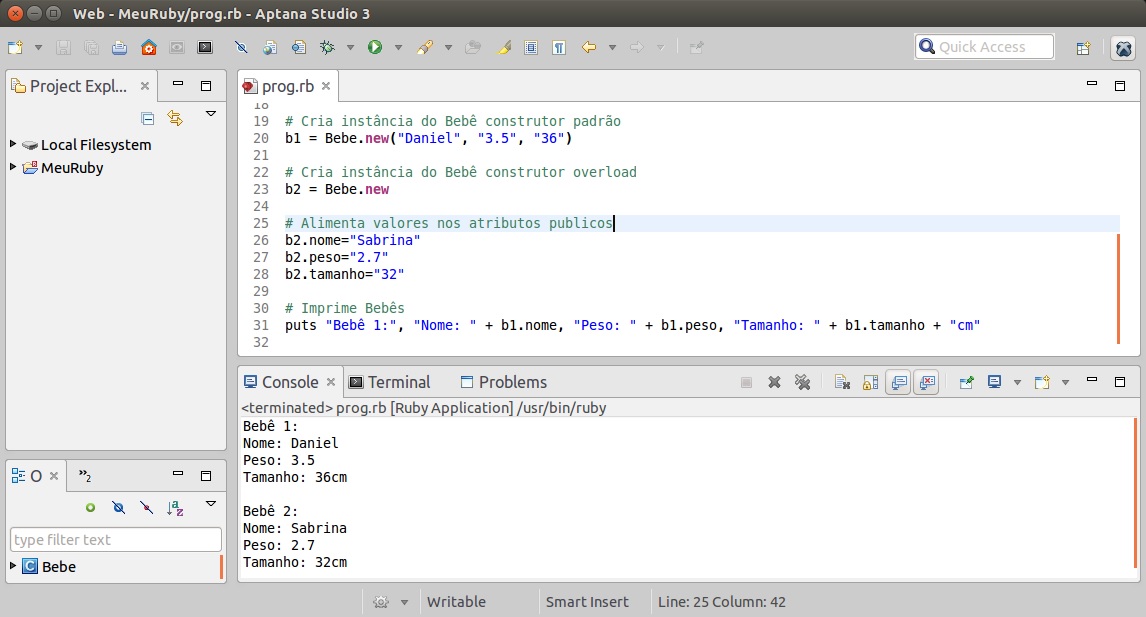
Task: Switch to the Terminal tab
Action: point(398,382)
